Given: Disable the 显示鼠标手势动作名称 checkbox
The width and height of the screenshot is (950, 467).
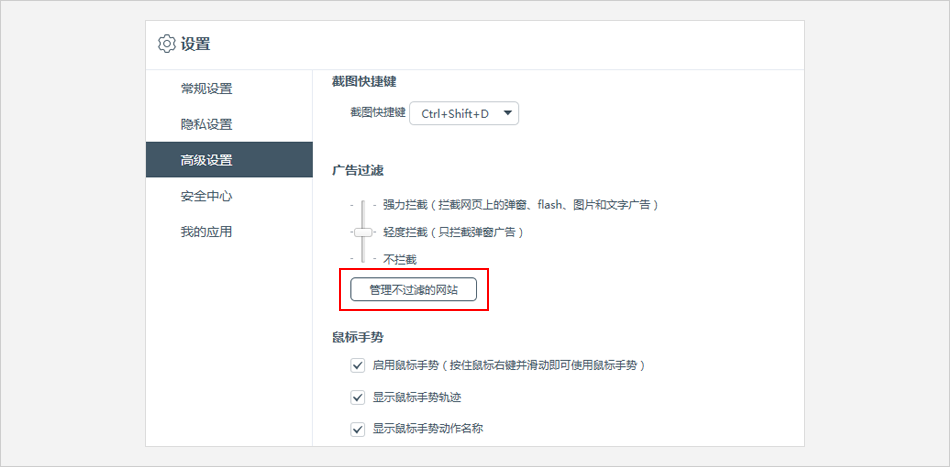Looking at the screenshot, I should 357,429.
